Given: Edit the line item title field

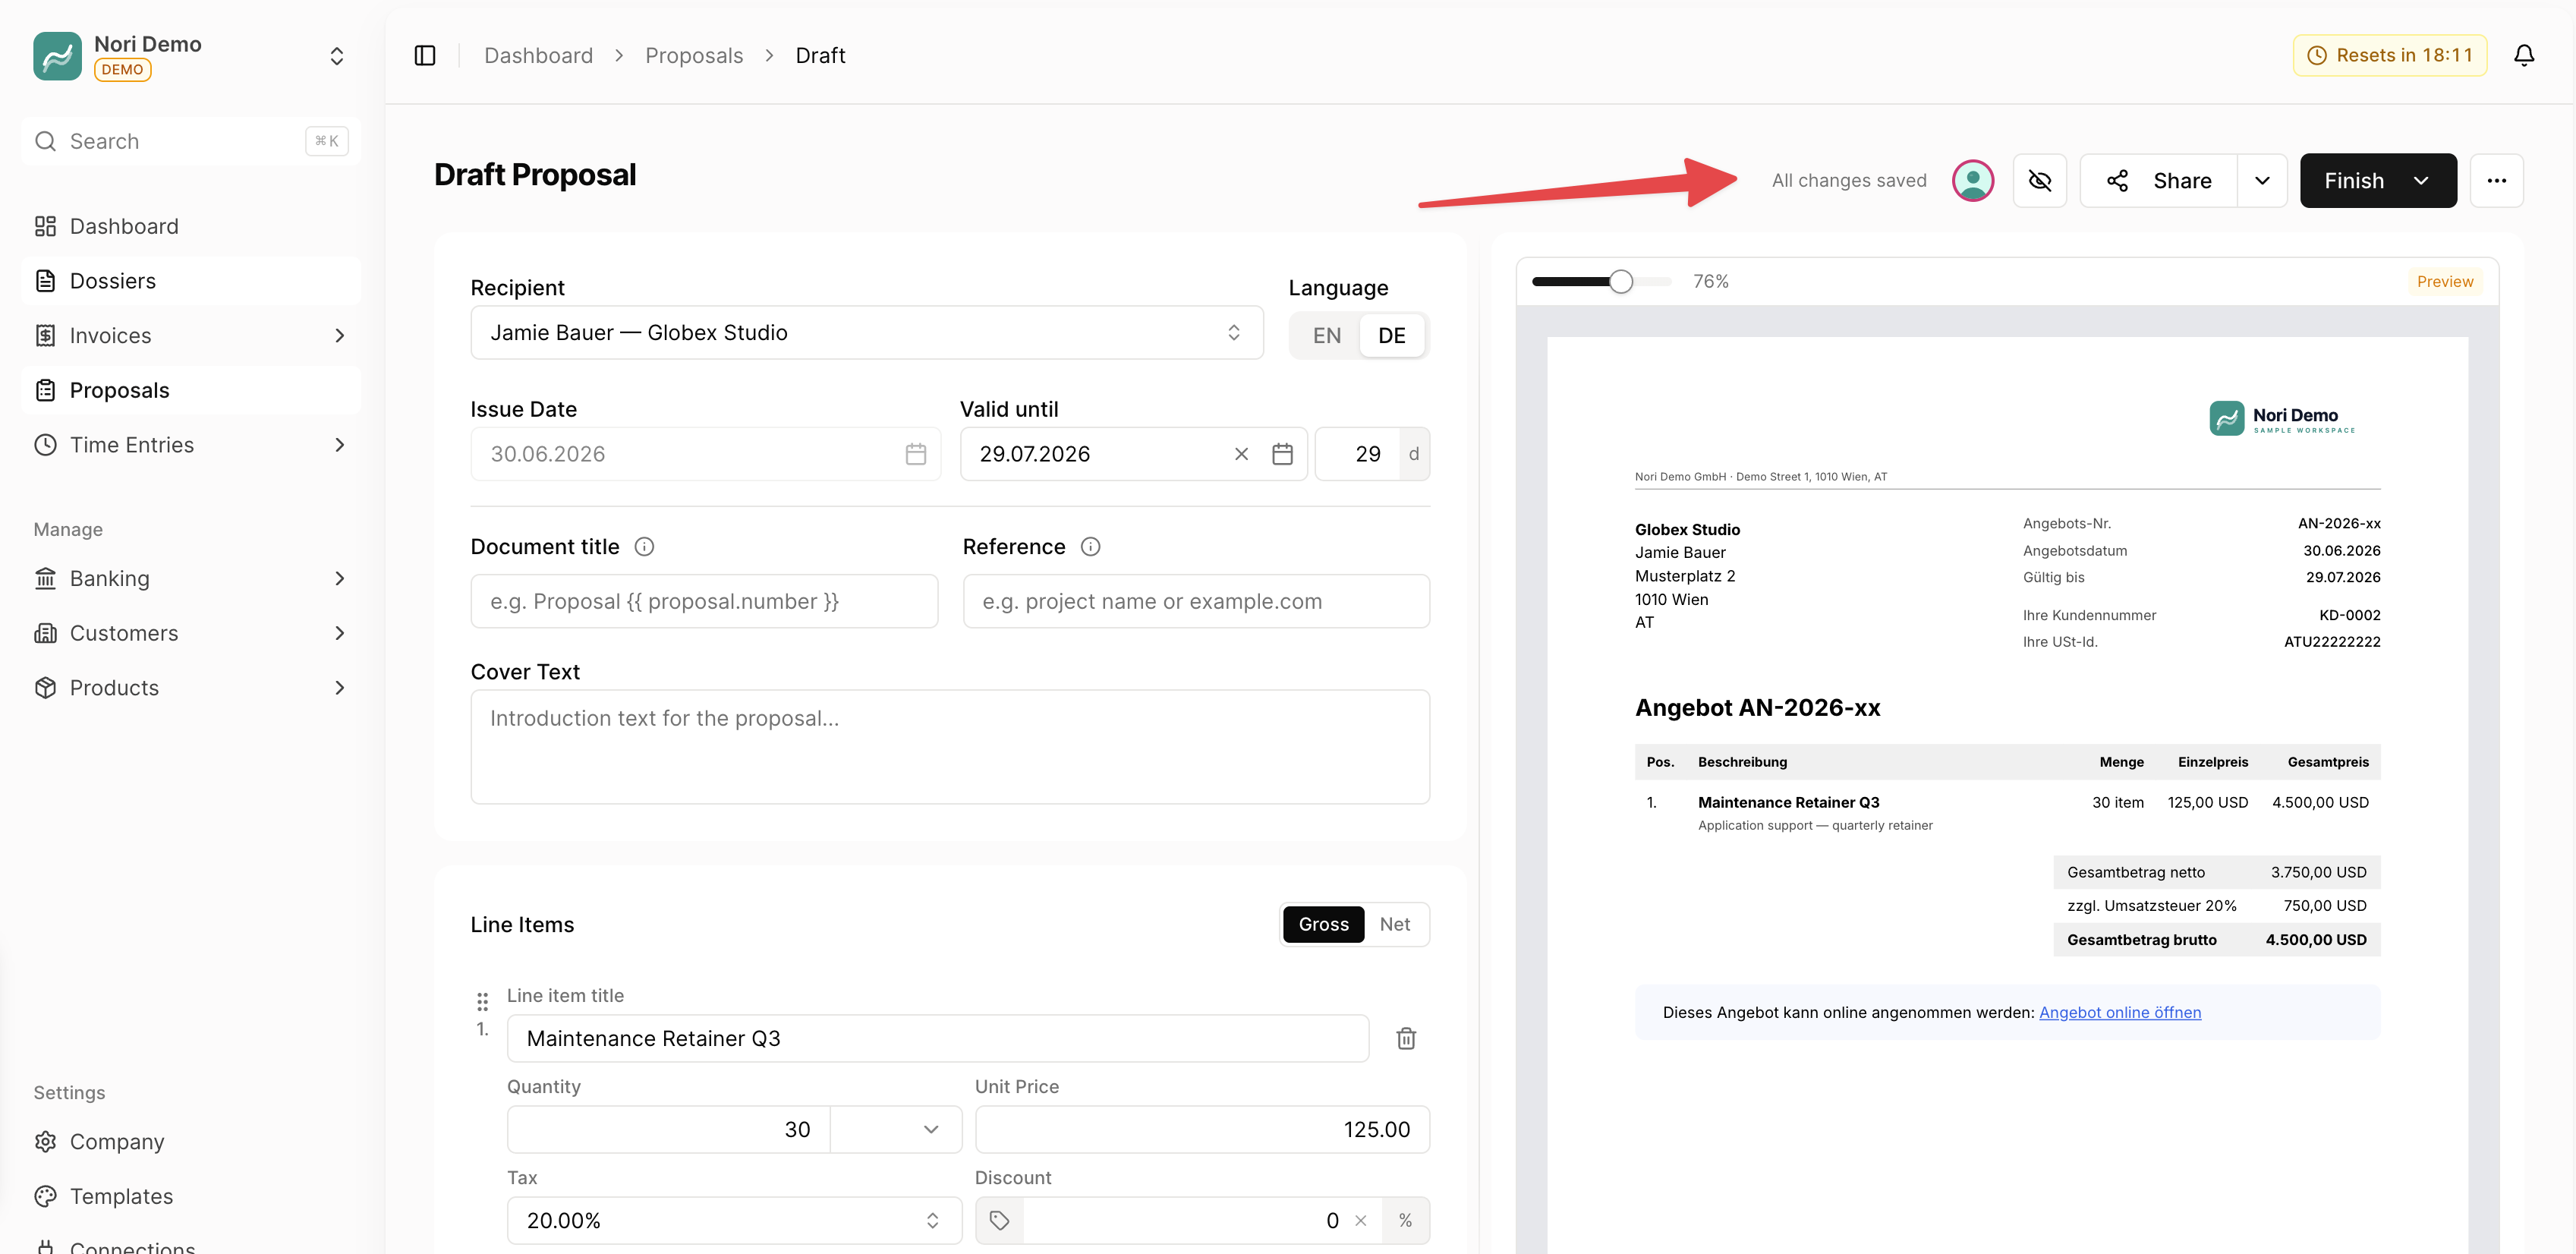Looking at the screenshot, I should [938, 1038].
